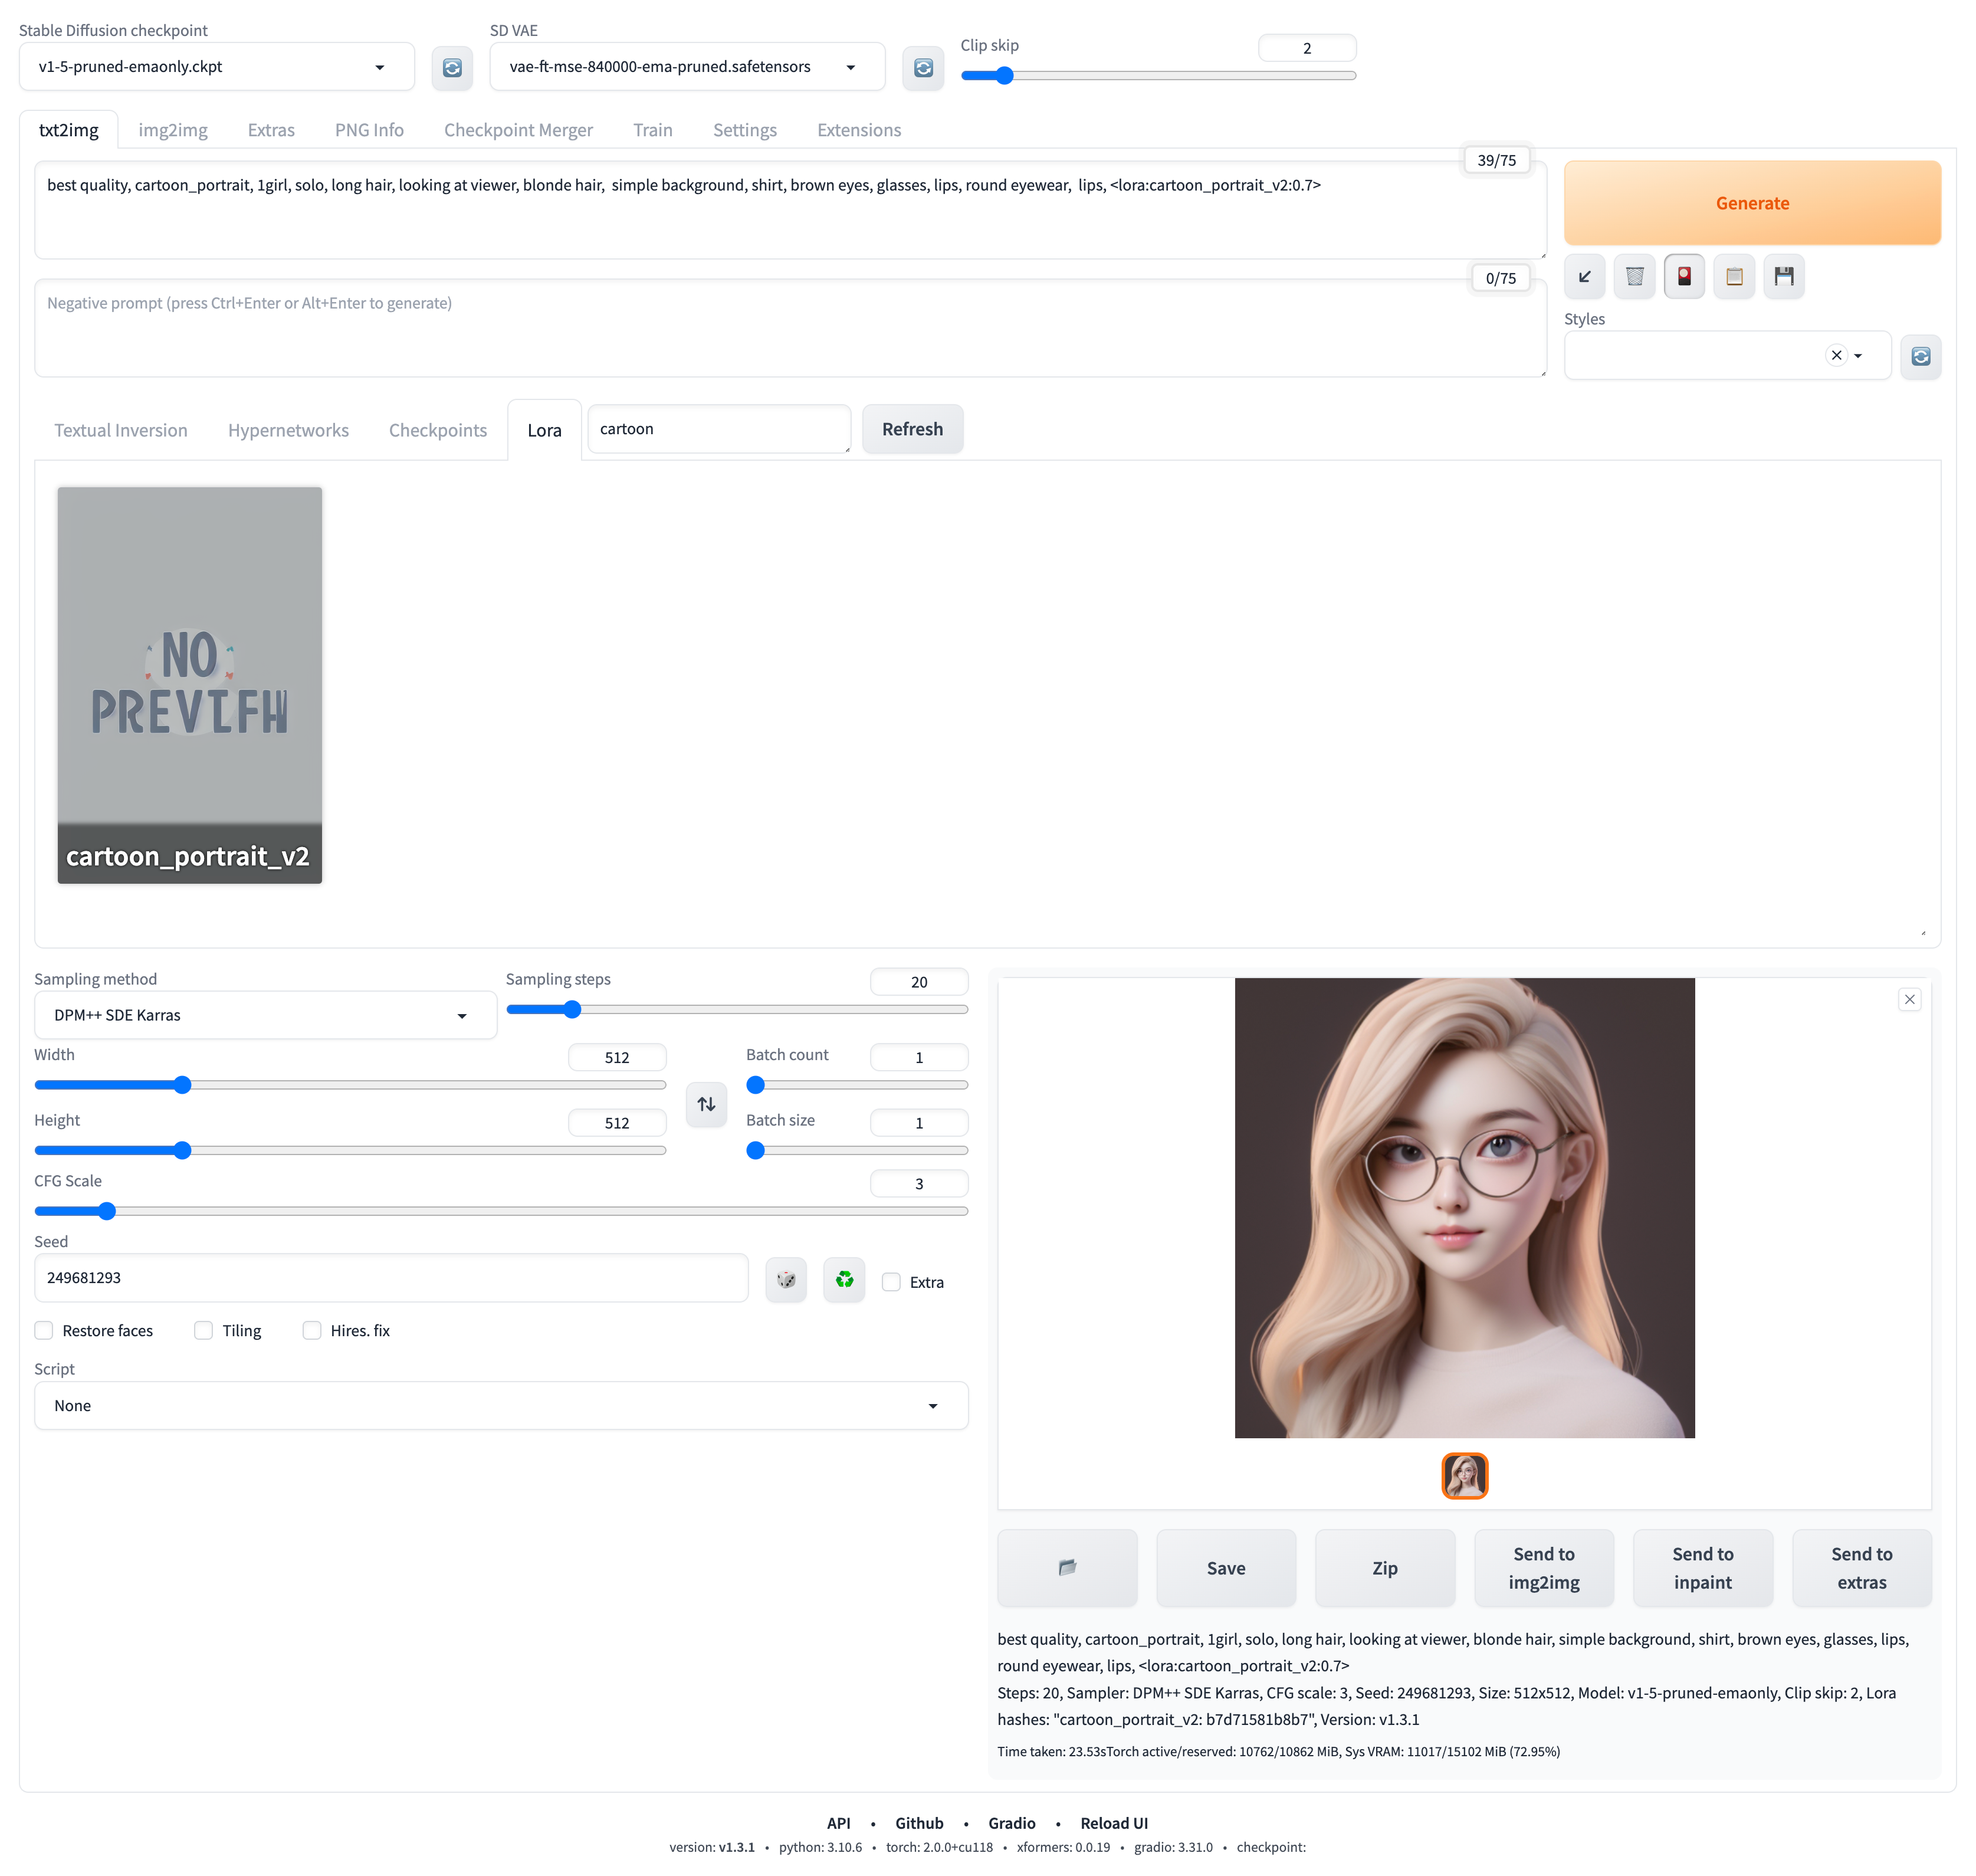Click the SD VAE refresh icon
Screen dimensions: 1976x1876
(922, 67)
